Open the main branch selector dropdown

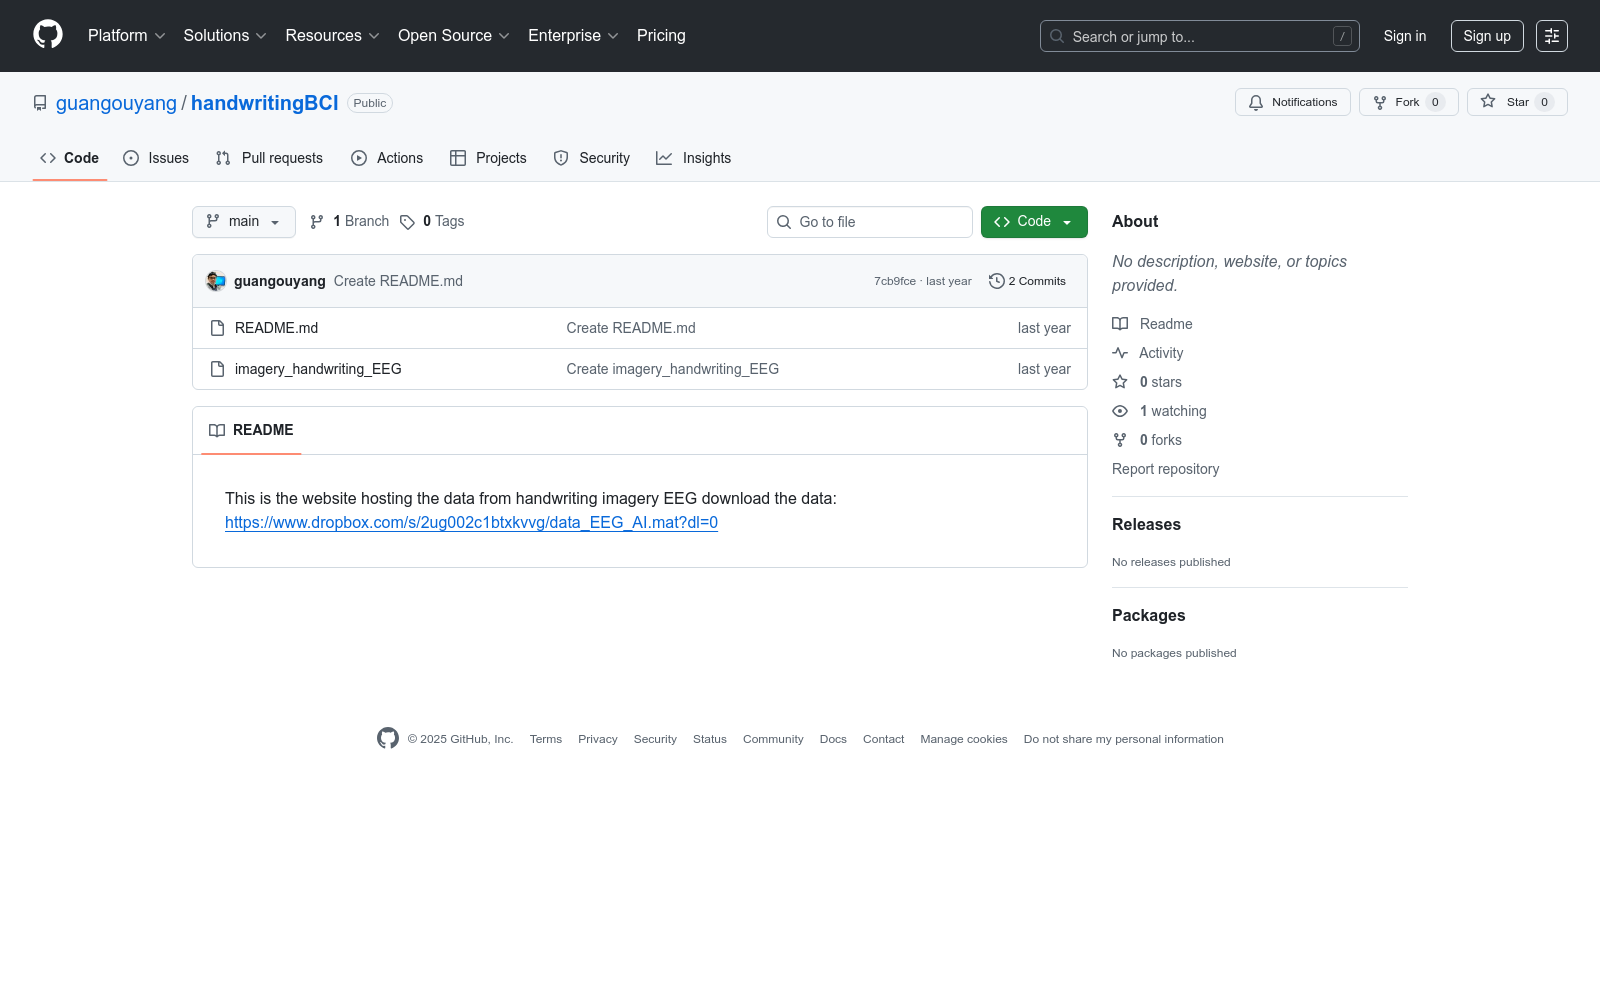click(243, 222)
